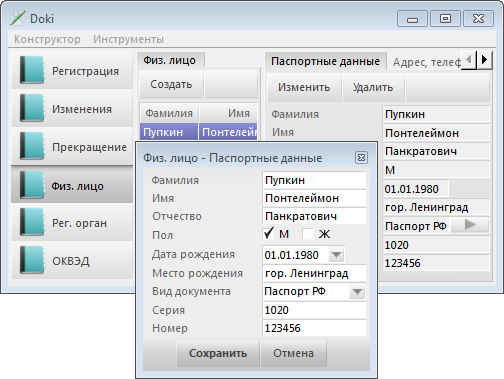Click the book icon next to Прекращение
This screenshot has width=504, height=379.
[x=32, y=146]
